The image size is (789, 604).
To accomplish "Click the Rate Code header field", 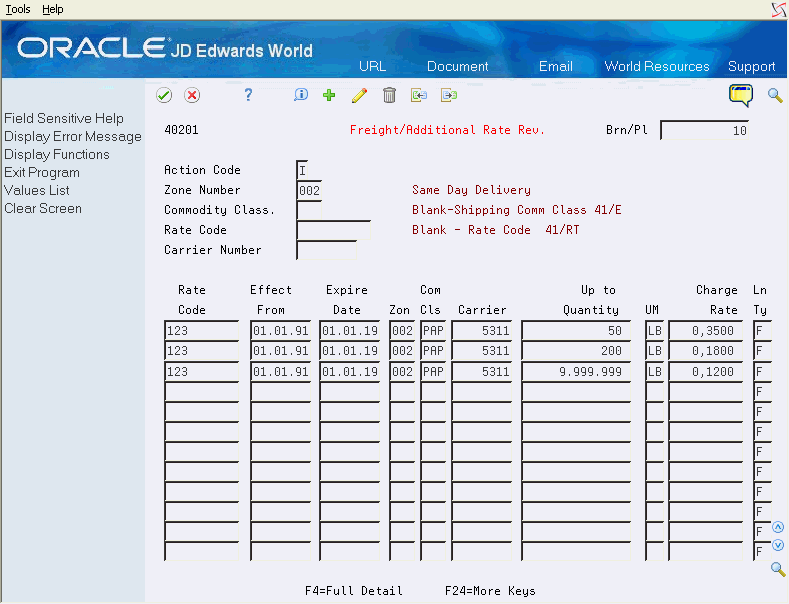I will tap(334, 231).
